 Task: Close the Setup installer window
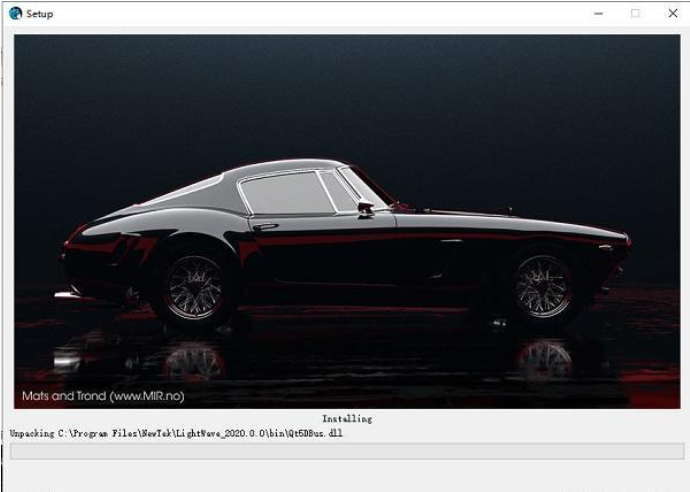pos(673,14)
